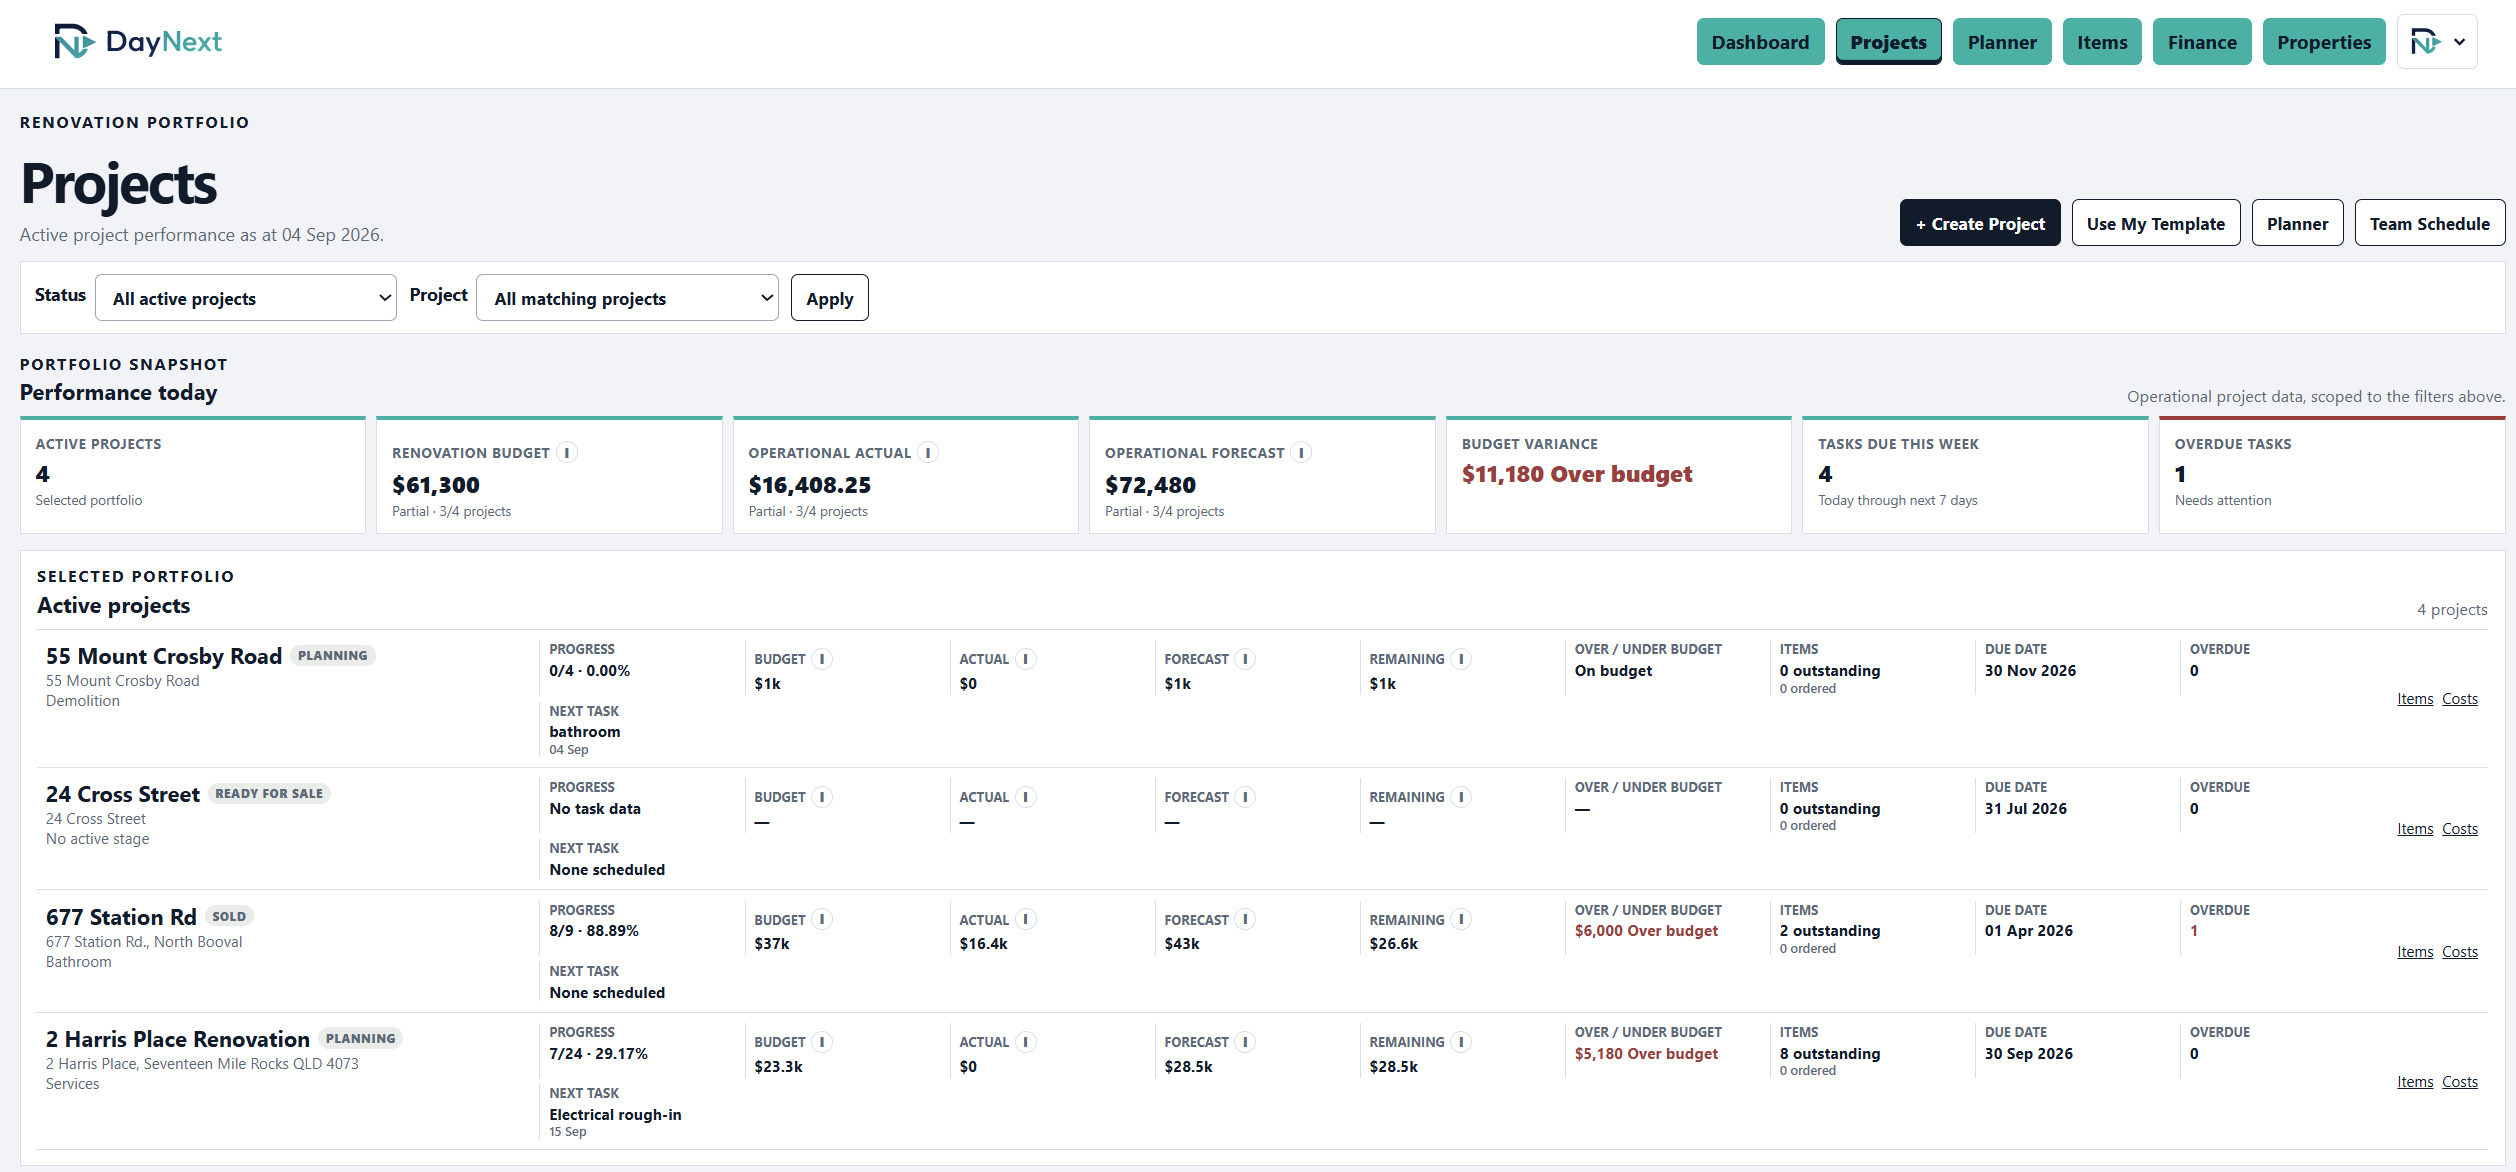Click the Active Projects summary card

click(193, 475)
